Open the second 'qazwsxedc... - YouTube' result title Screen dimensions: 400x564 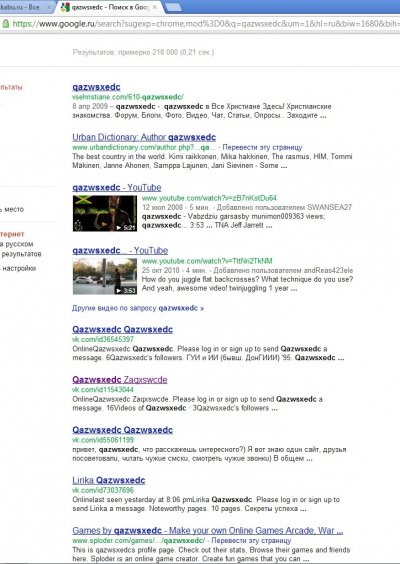click(x=120, y=251)
